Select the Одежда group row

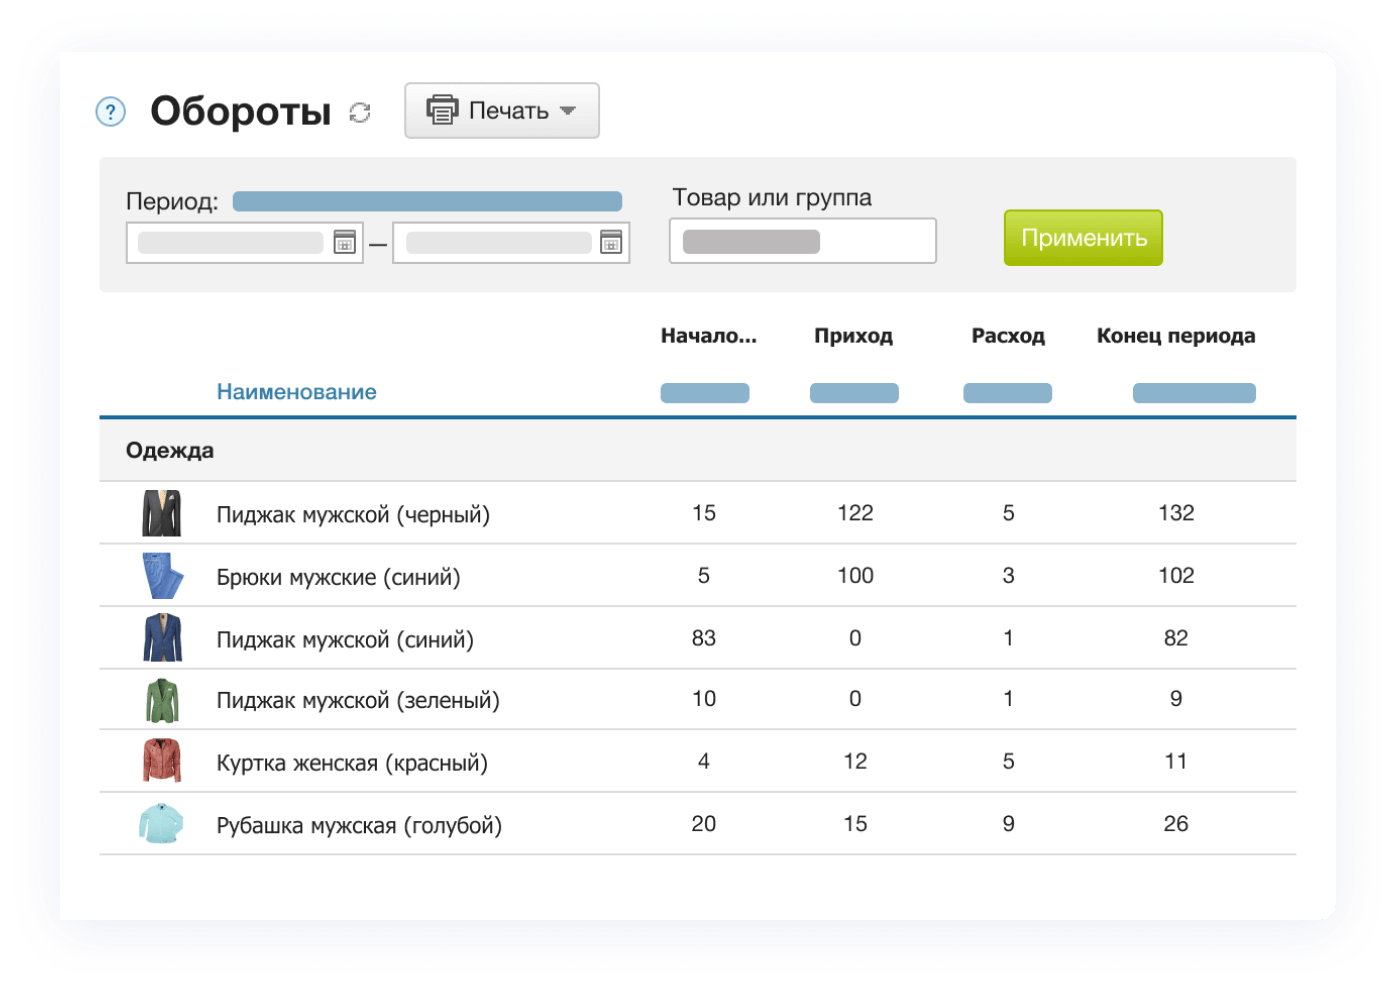pos(170,451)
